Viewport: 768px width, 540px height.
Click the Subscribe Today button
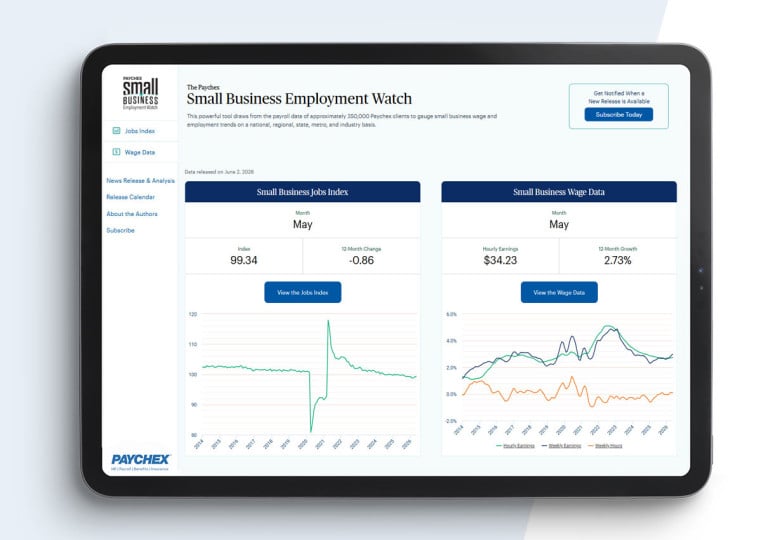coord(619,115)
